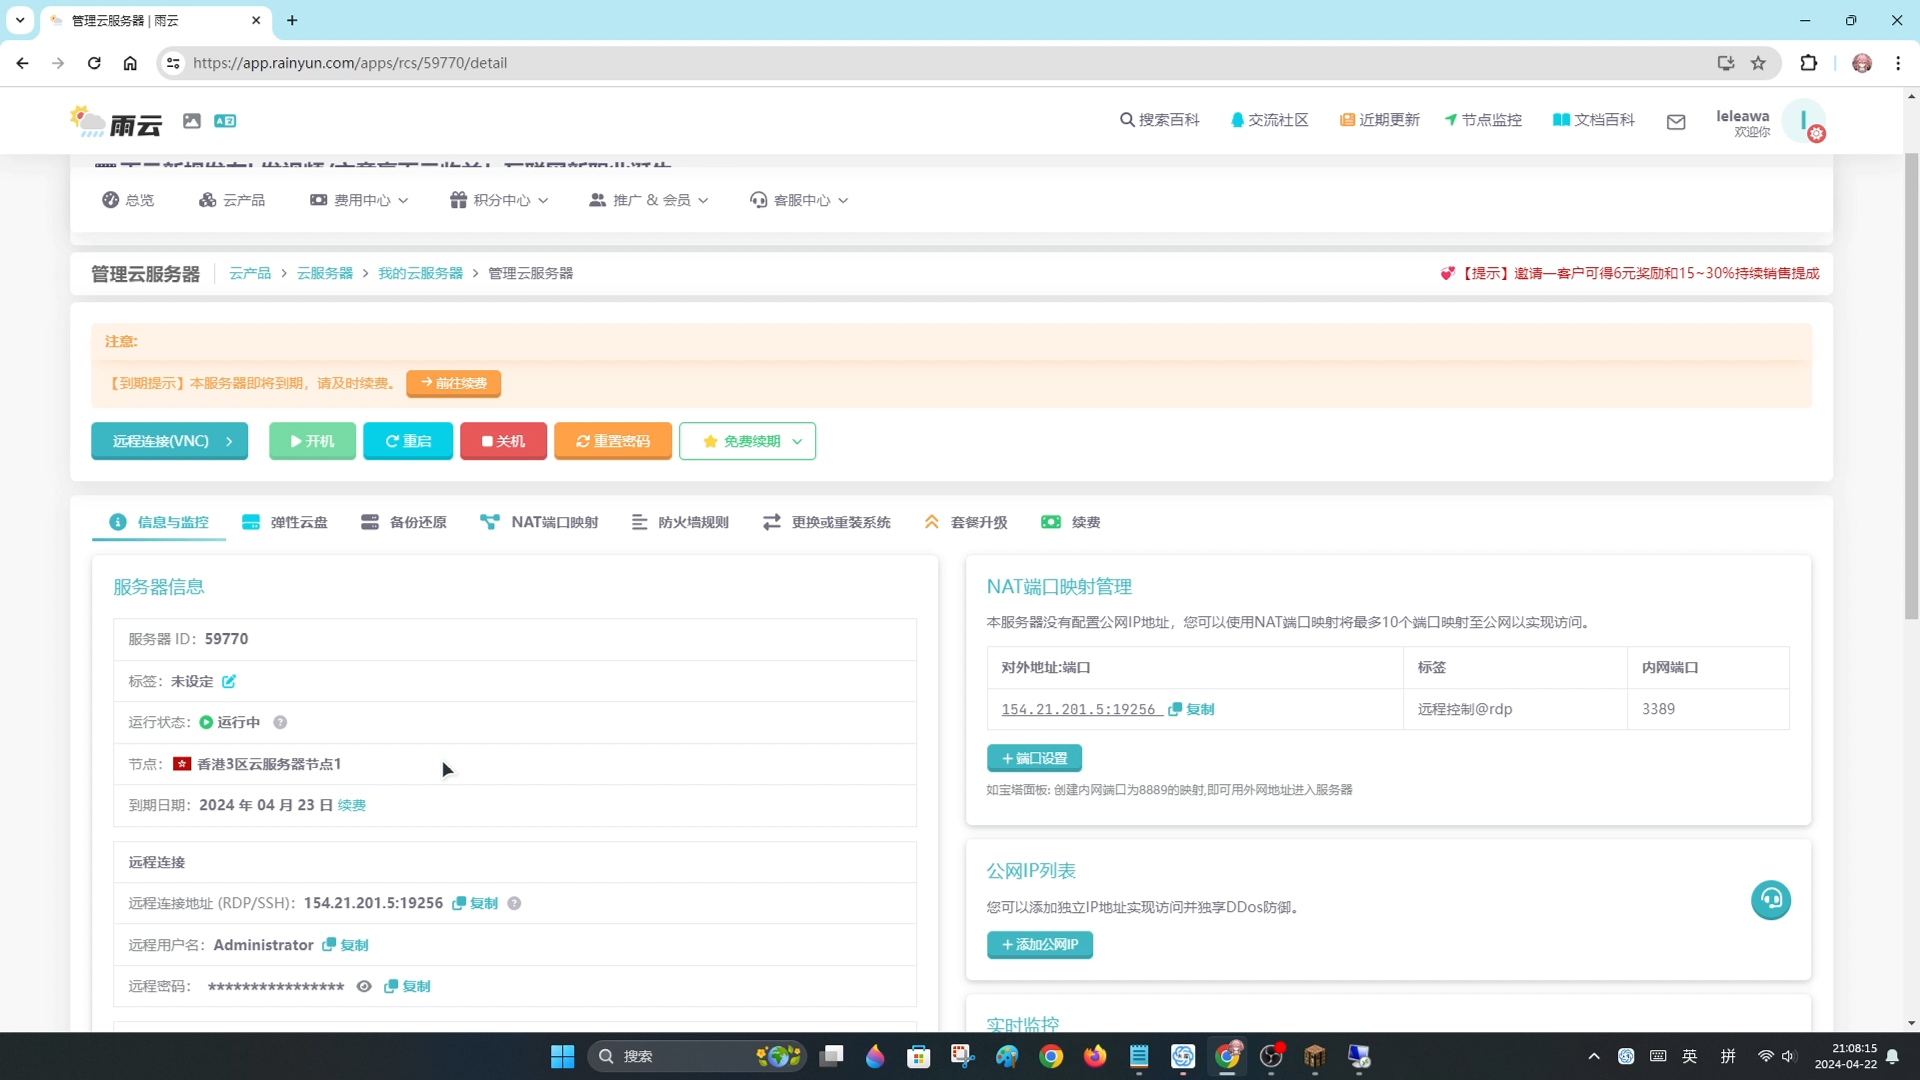Click the help icon next to 运行中 status
The image size is (1920, 1080).
pos(280,722)
